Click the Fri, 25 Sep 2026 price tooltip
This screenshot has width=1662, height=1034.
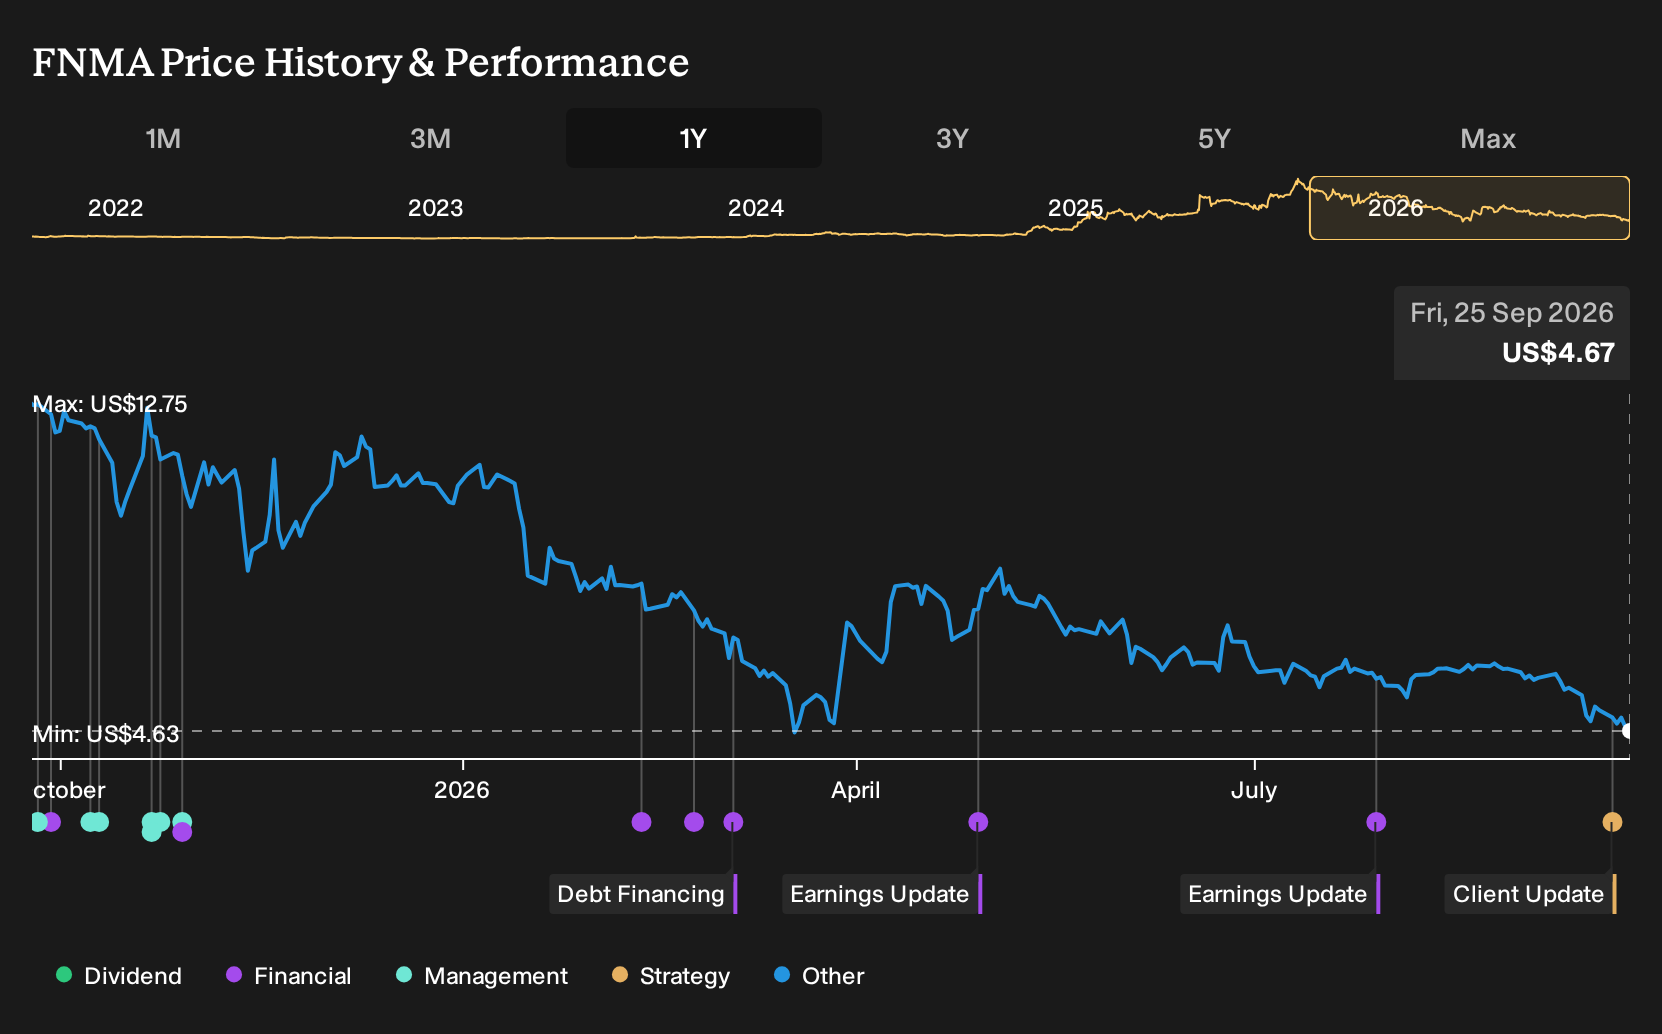(1512, 333)
